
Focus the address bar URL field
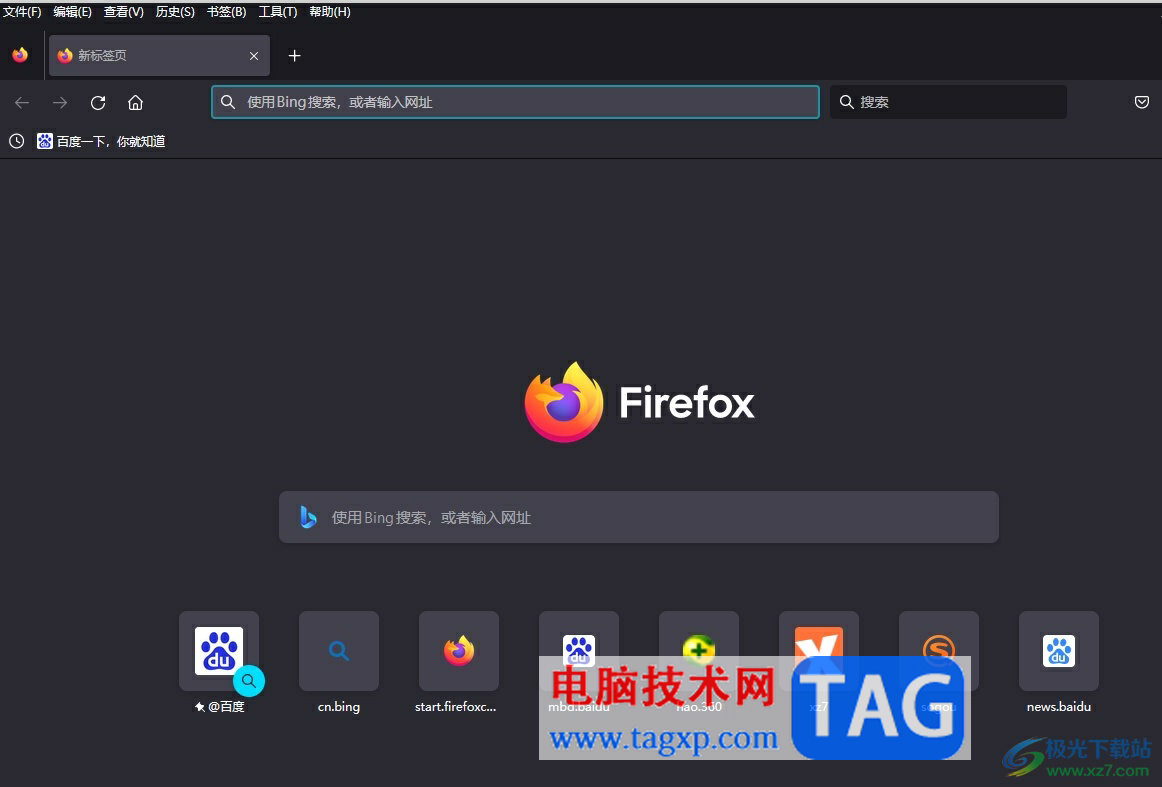(x=515, y=102)
